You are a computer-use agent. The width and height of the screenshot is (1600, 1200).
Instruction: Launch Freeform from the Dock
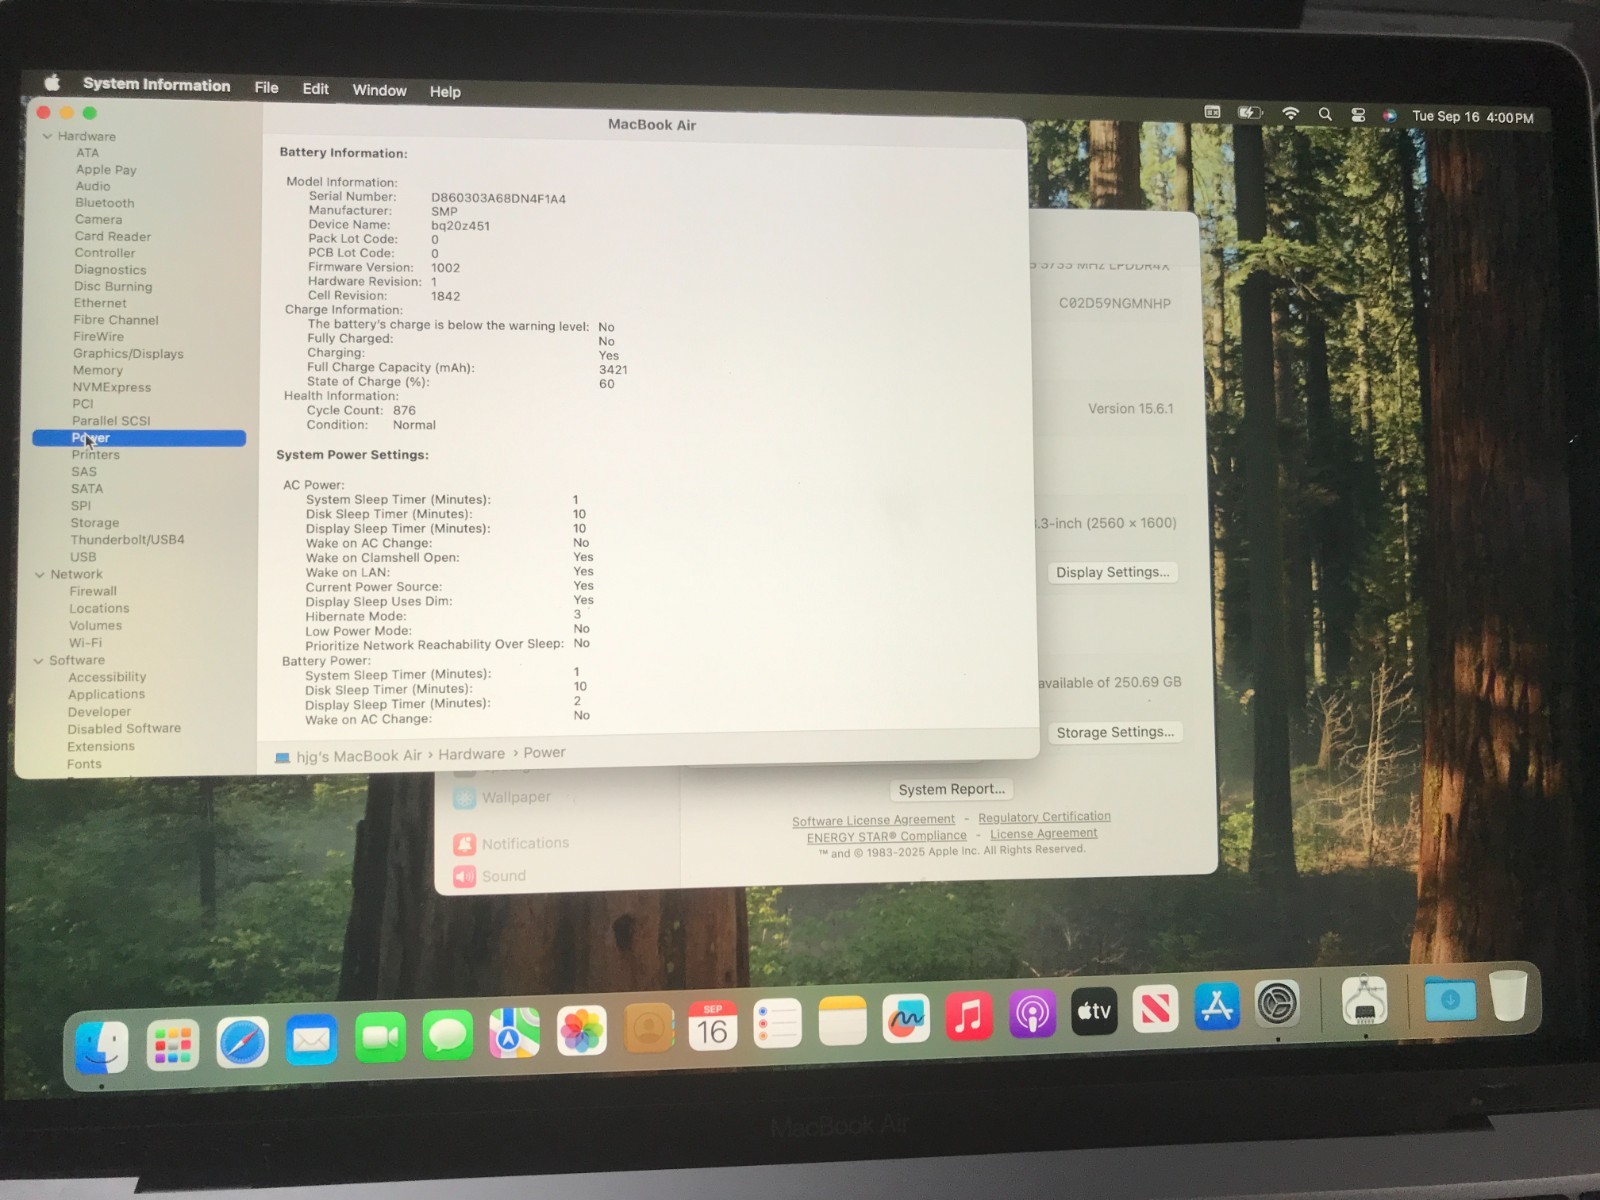point(906,1018)
